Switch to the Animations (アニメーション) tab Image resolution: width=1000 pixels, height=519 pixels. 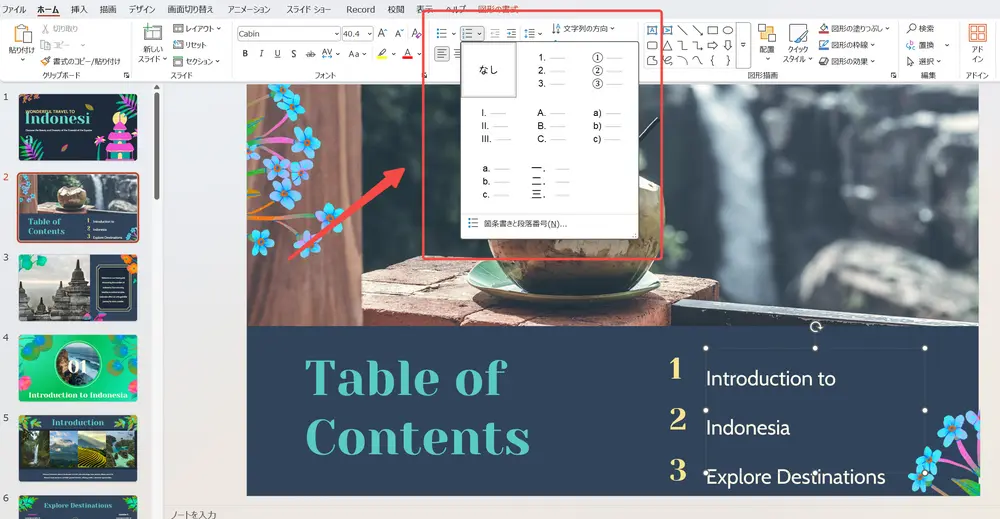[249, 10]
